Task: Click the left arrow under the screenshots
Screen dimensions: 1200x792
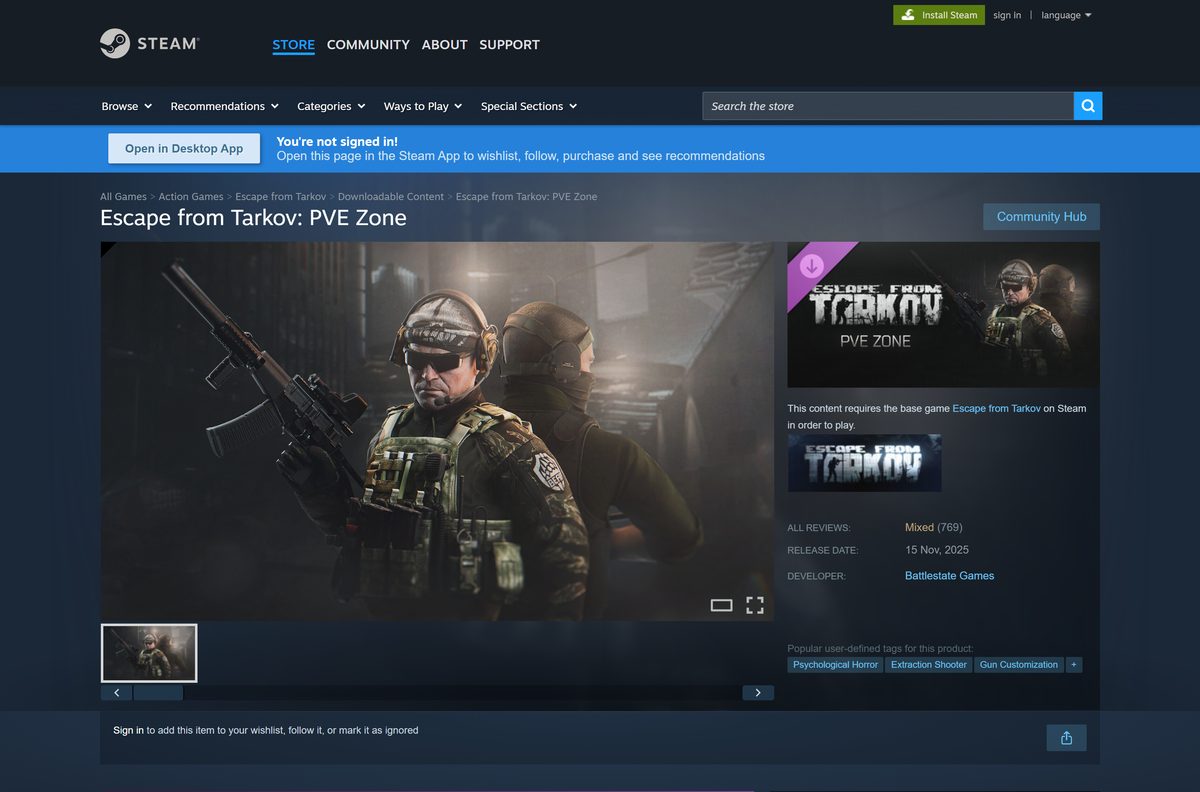Action: click(x=116, y=692)
